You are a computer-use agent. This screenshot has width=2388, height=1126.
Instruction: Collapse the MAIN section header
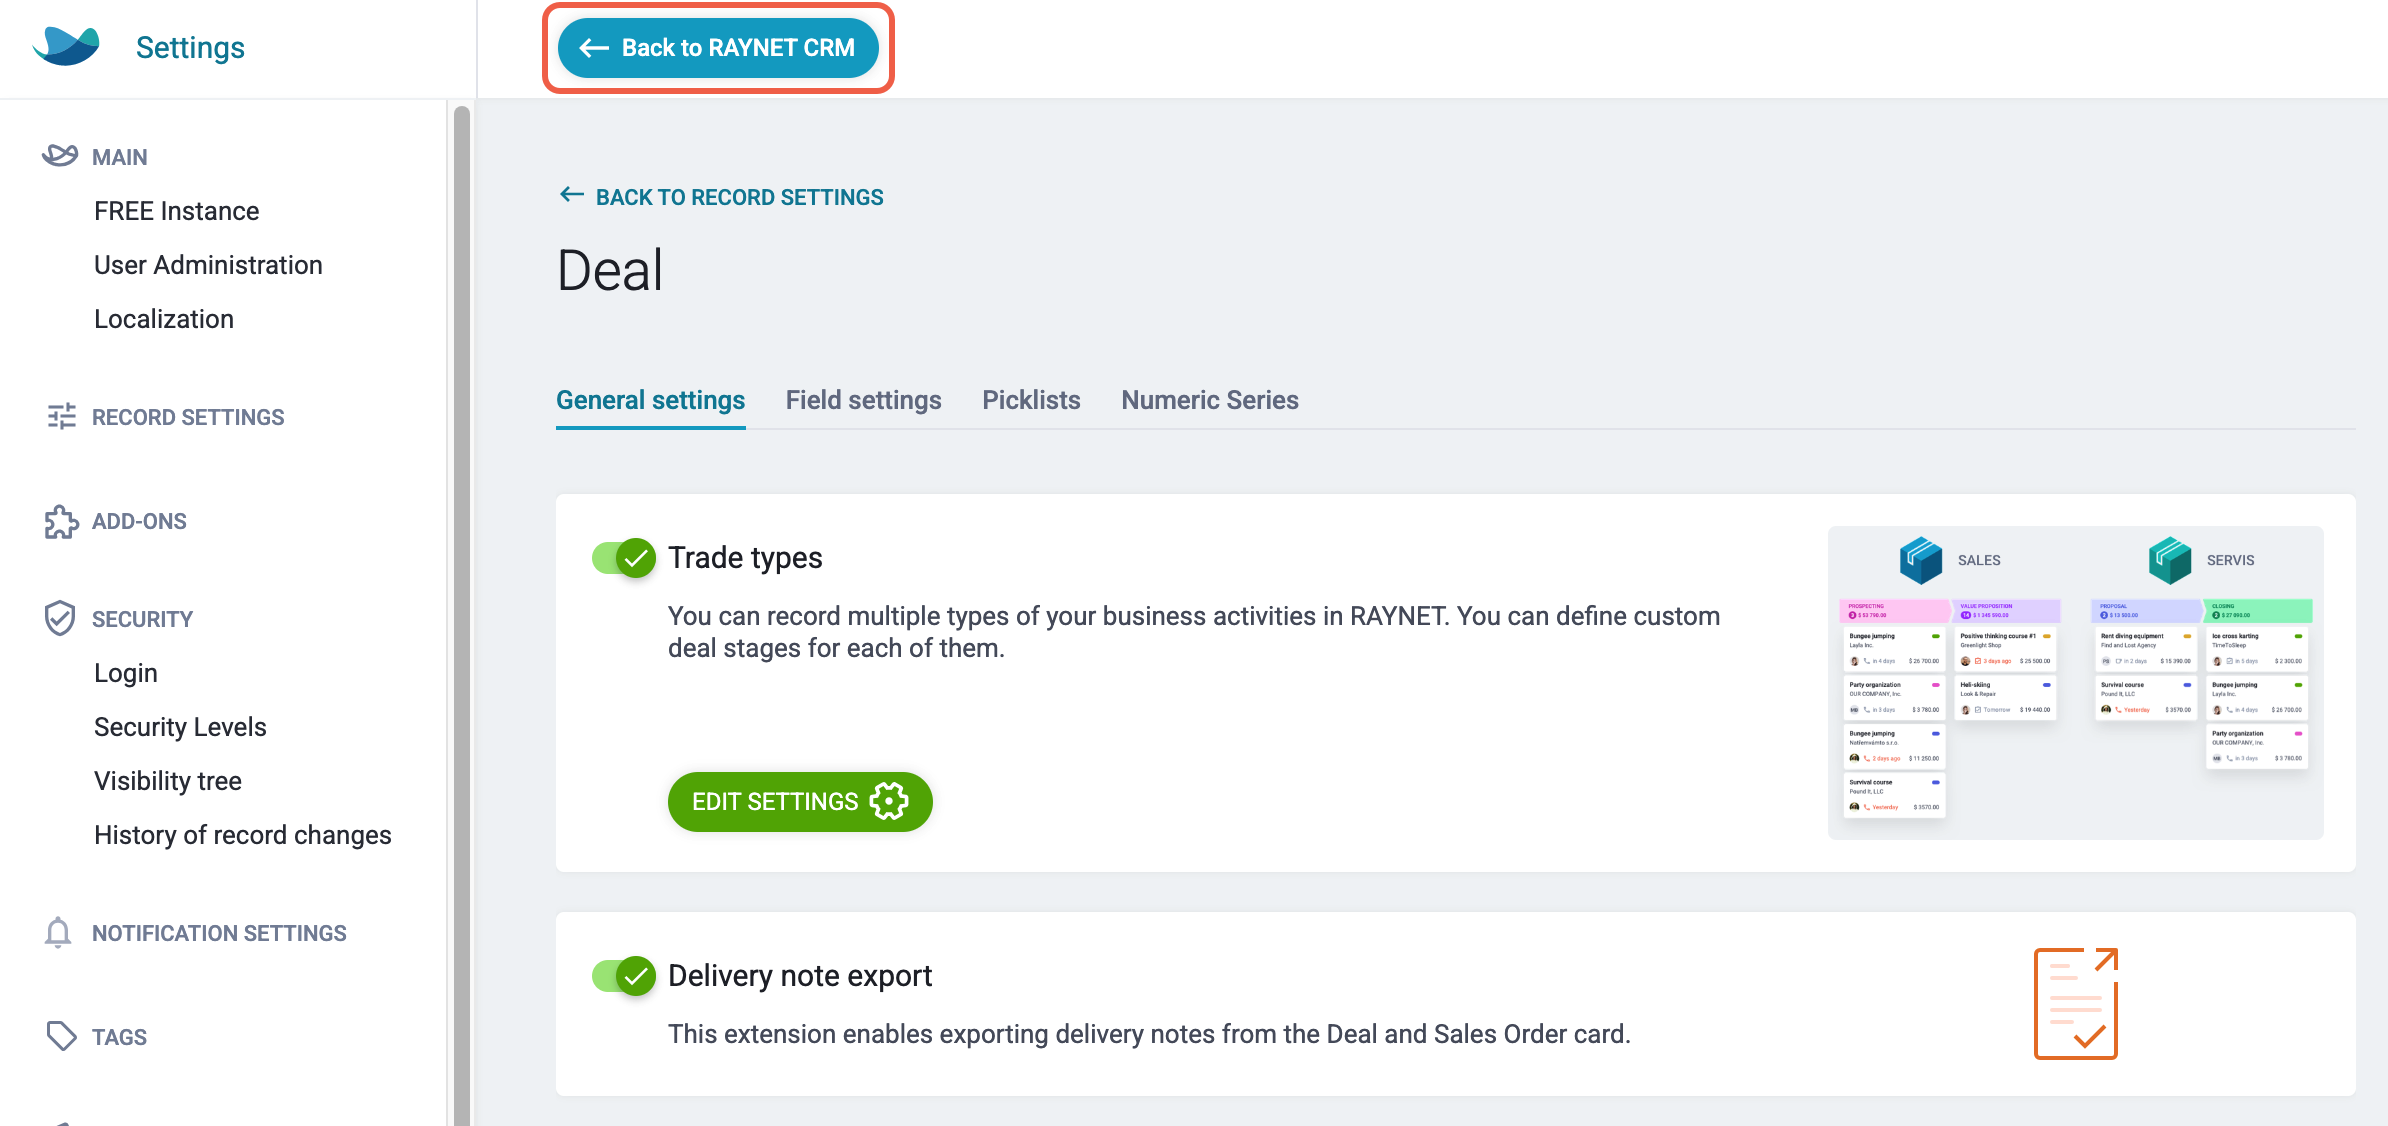(x=120, y=157)
